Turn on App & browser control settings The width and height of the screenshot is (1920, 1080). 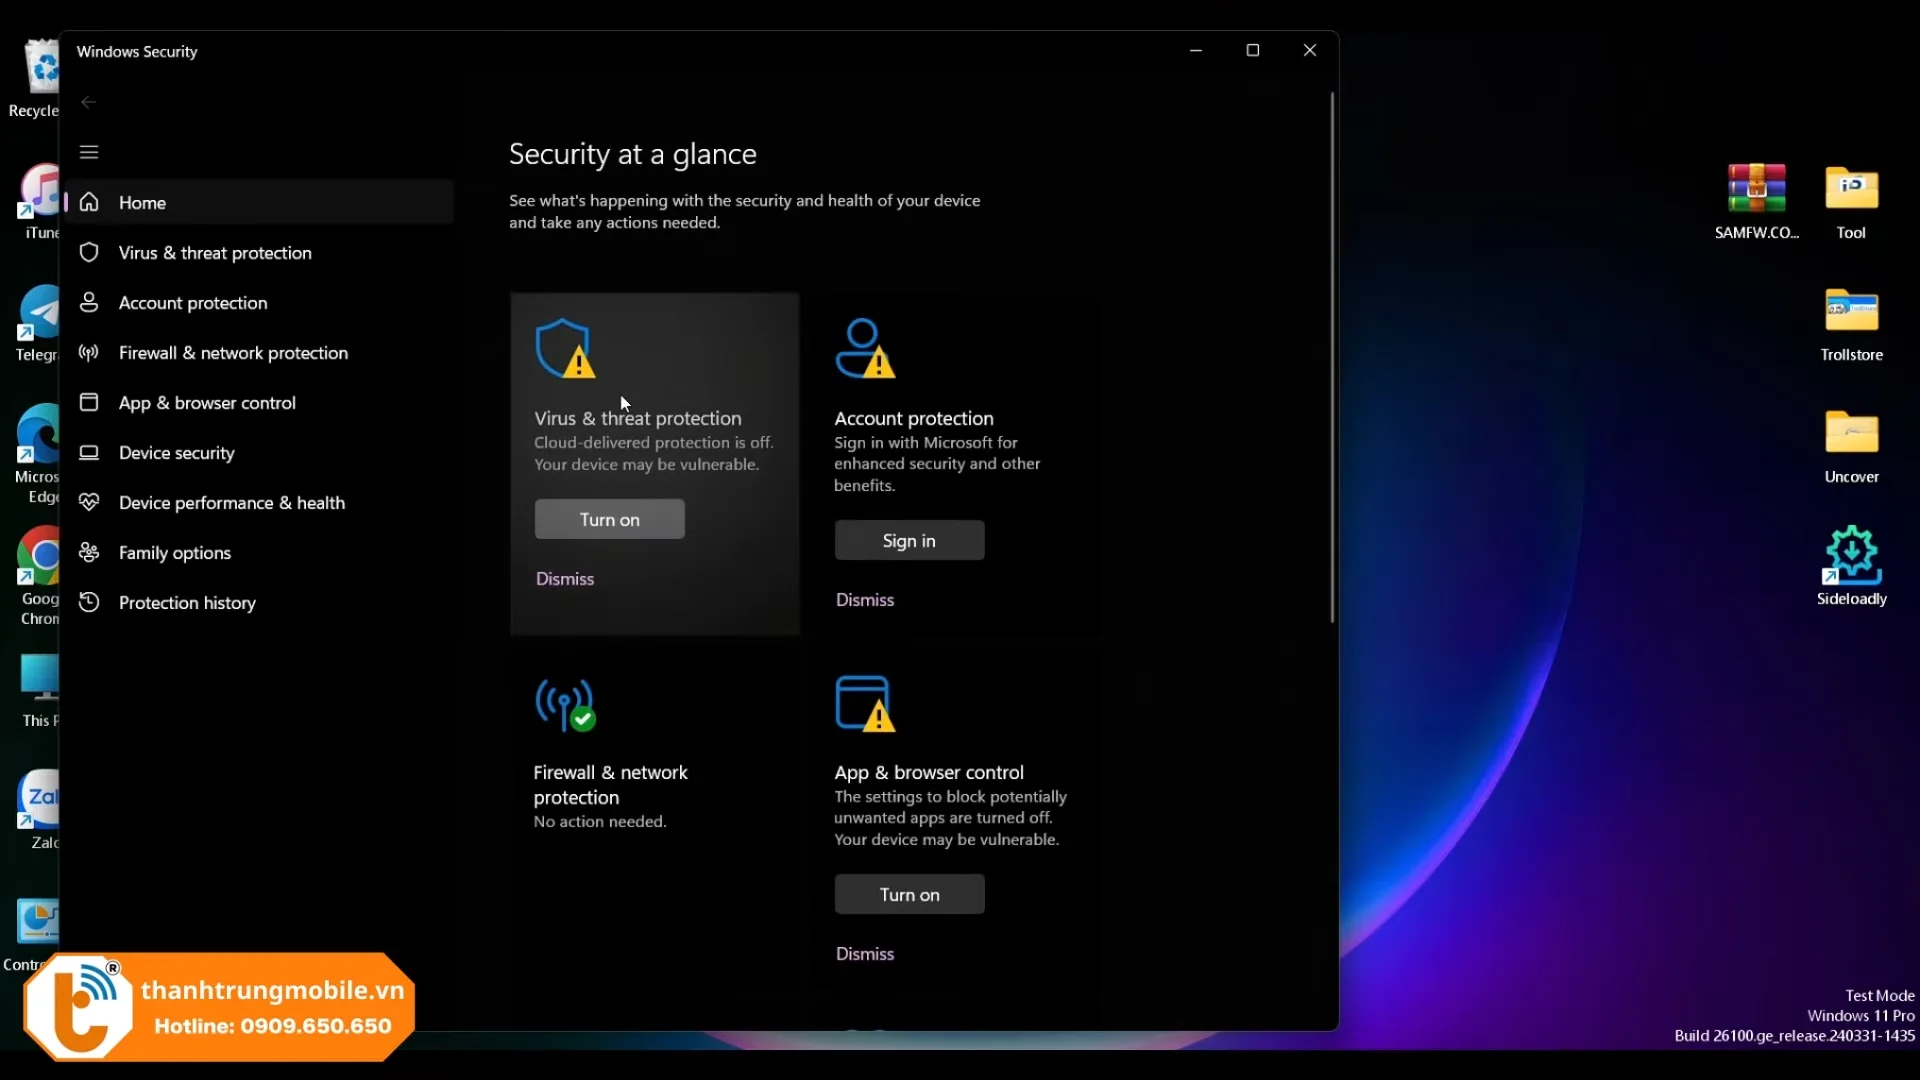pos(909,894)
